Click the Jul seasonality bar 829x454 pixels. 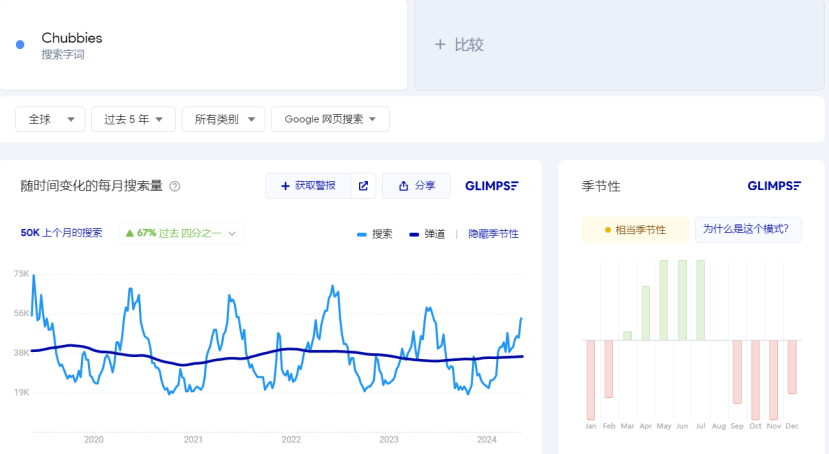pos(701,300)
